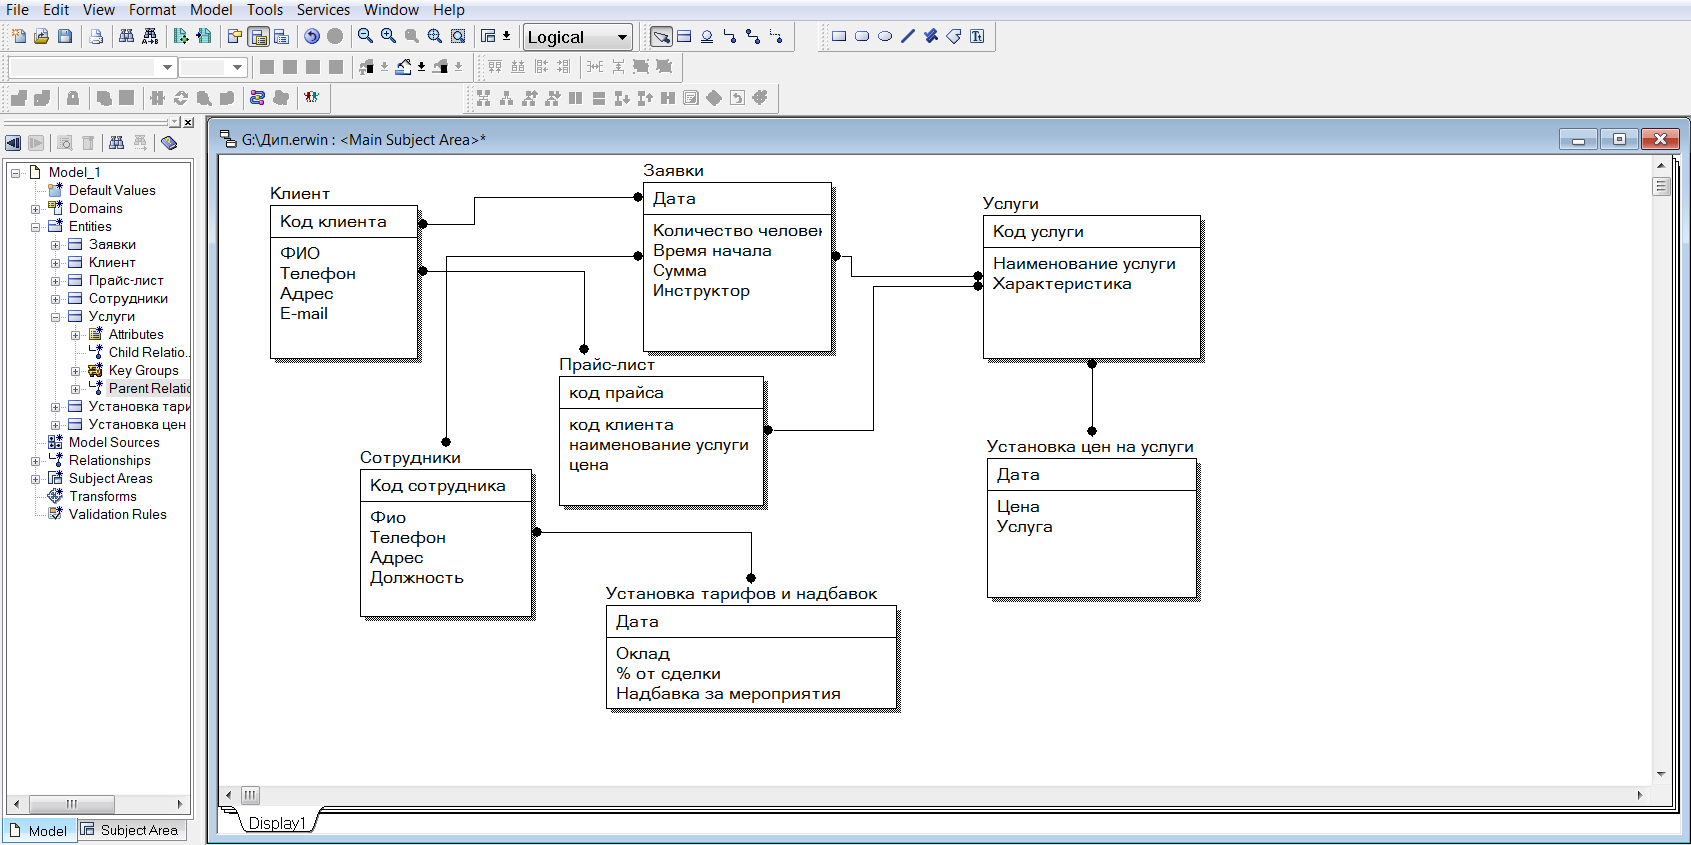Expand the Key Groups node
This screenshot has width=1691, height=845.
[x=76, y=371]
